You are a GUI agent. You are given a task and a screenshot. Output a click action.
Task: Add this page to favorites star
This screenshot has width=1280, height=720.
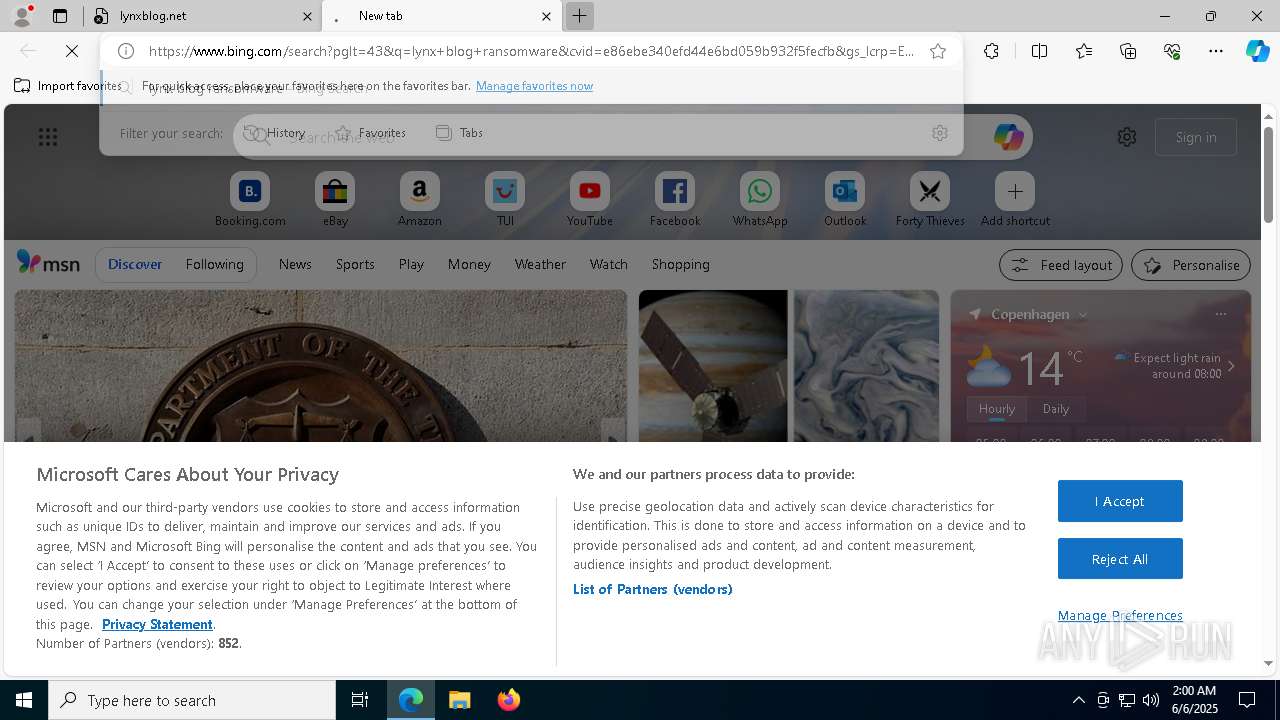point(938,51)
